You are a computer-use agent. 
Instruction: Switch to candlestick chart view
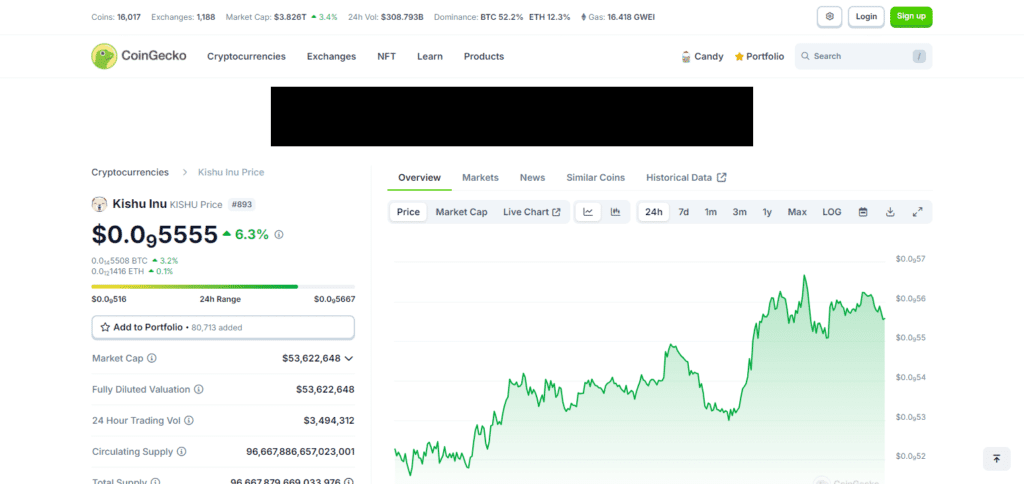tap(615, 212)
